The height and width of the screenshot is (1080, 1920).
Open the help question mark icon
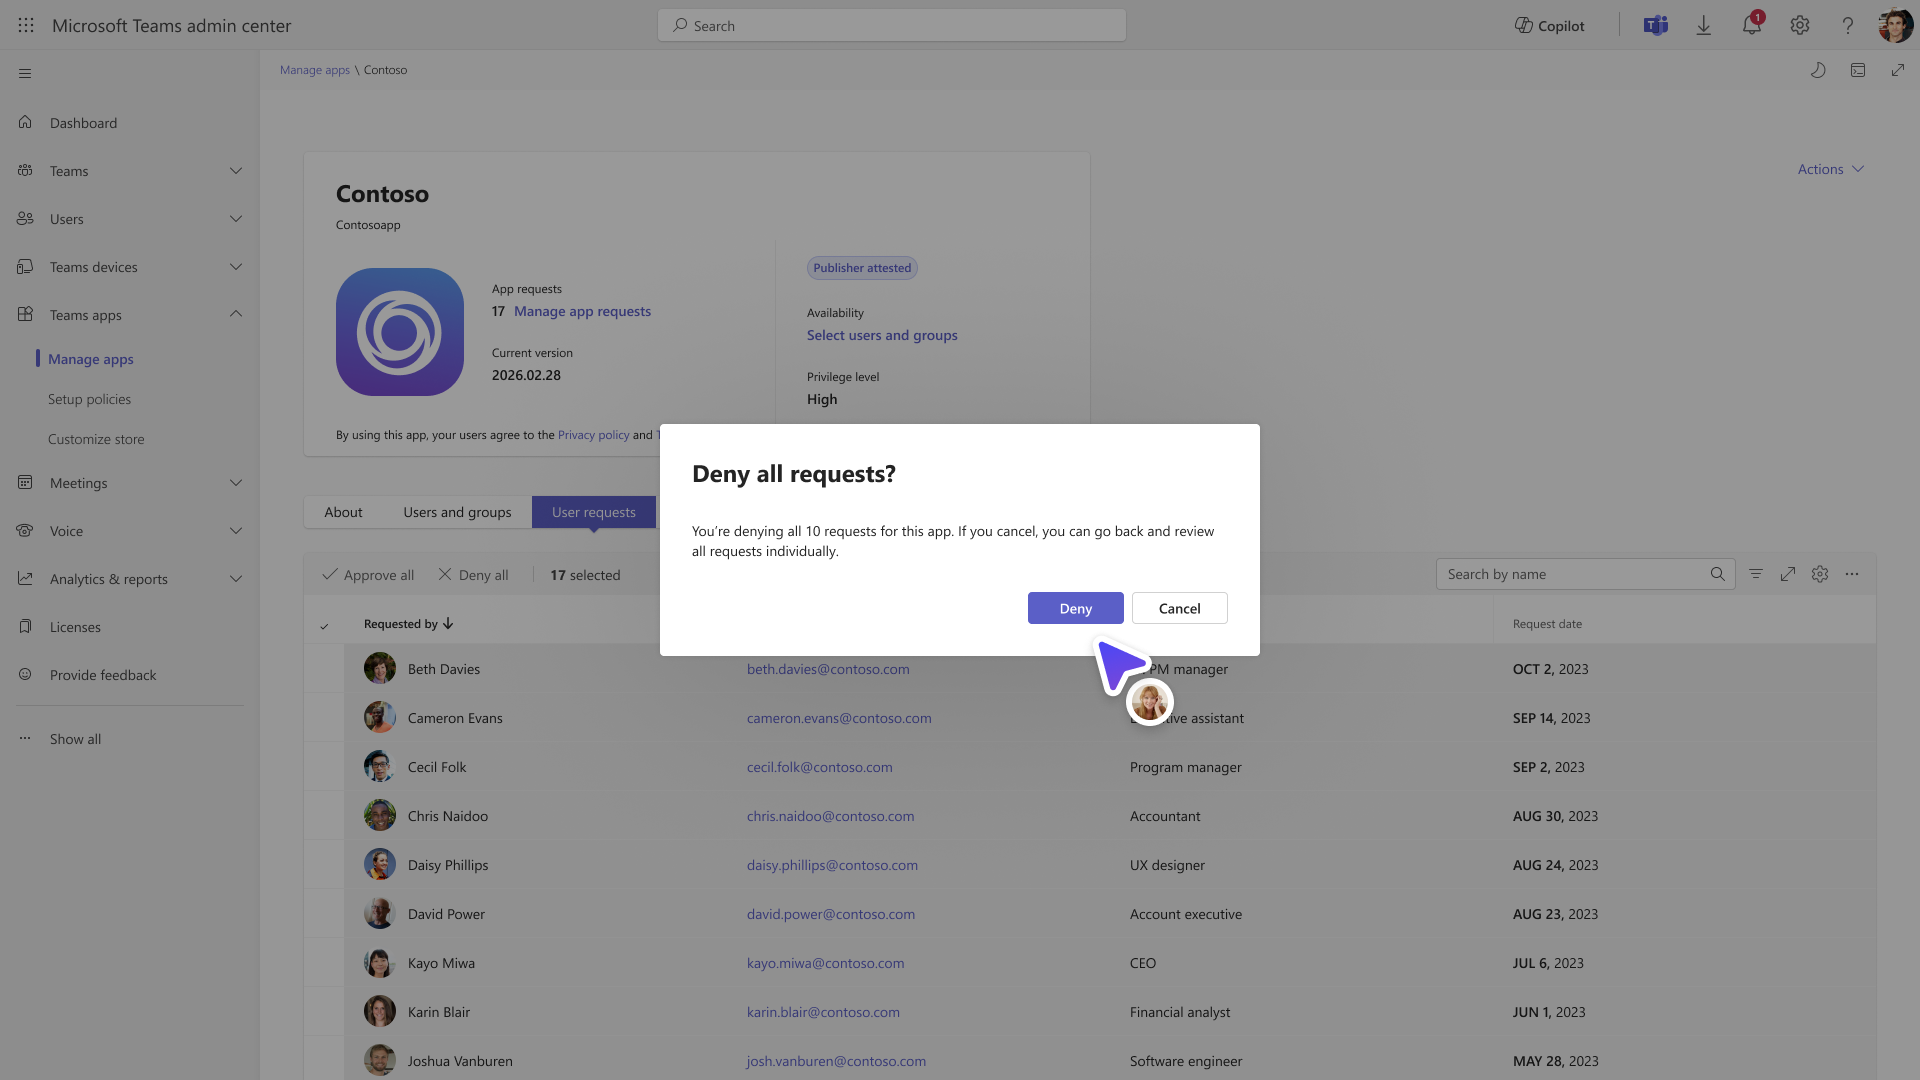[x=1848, y=26]
